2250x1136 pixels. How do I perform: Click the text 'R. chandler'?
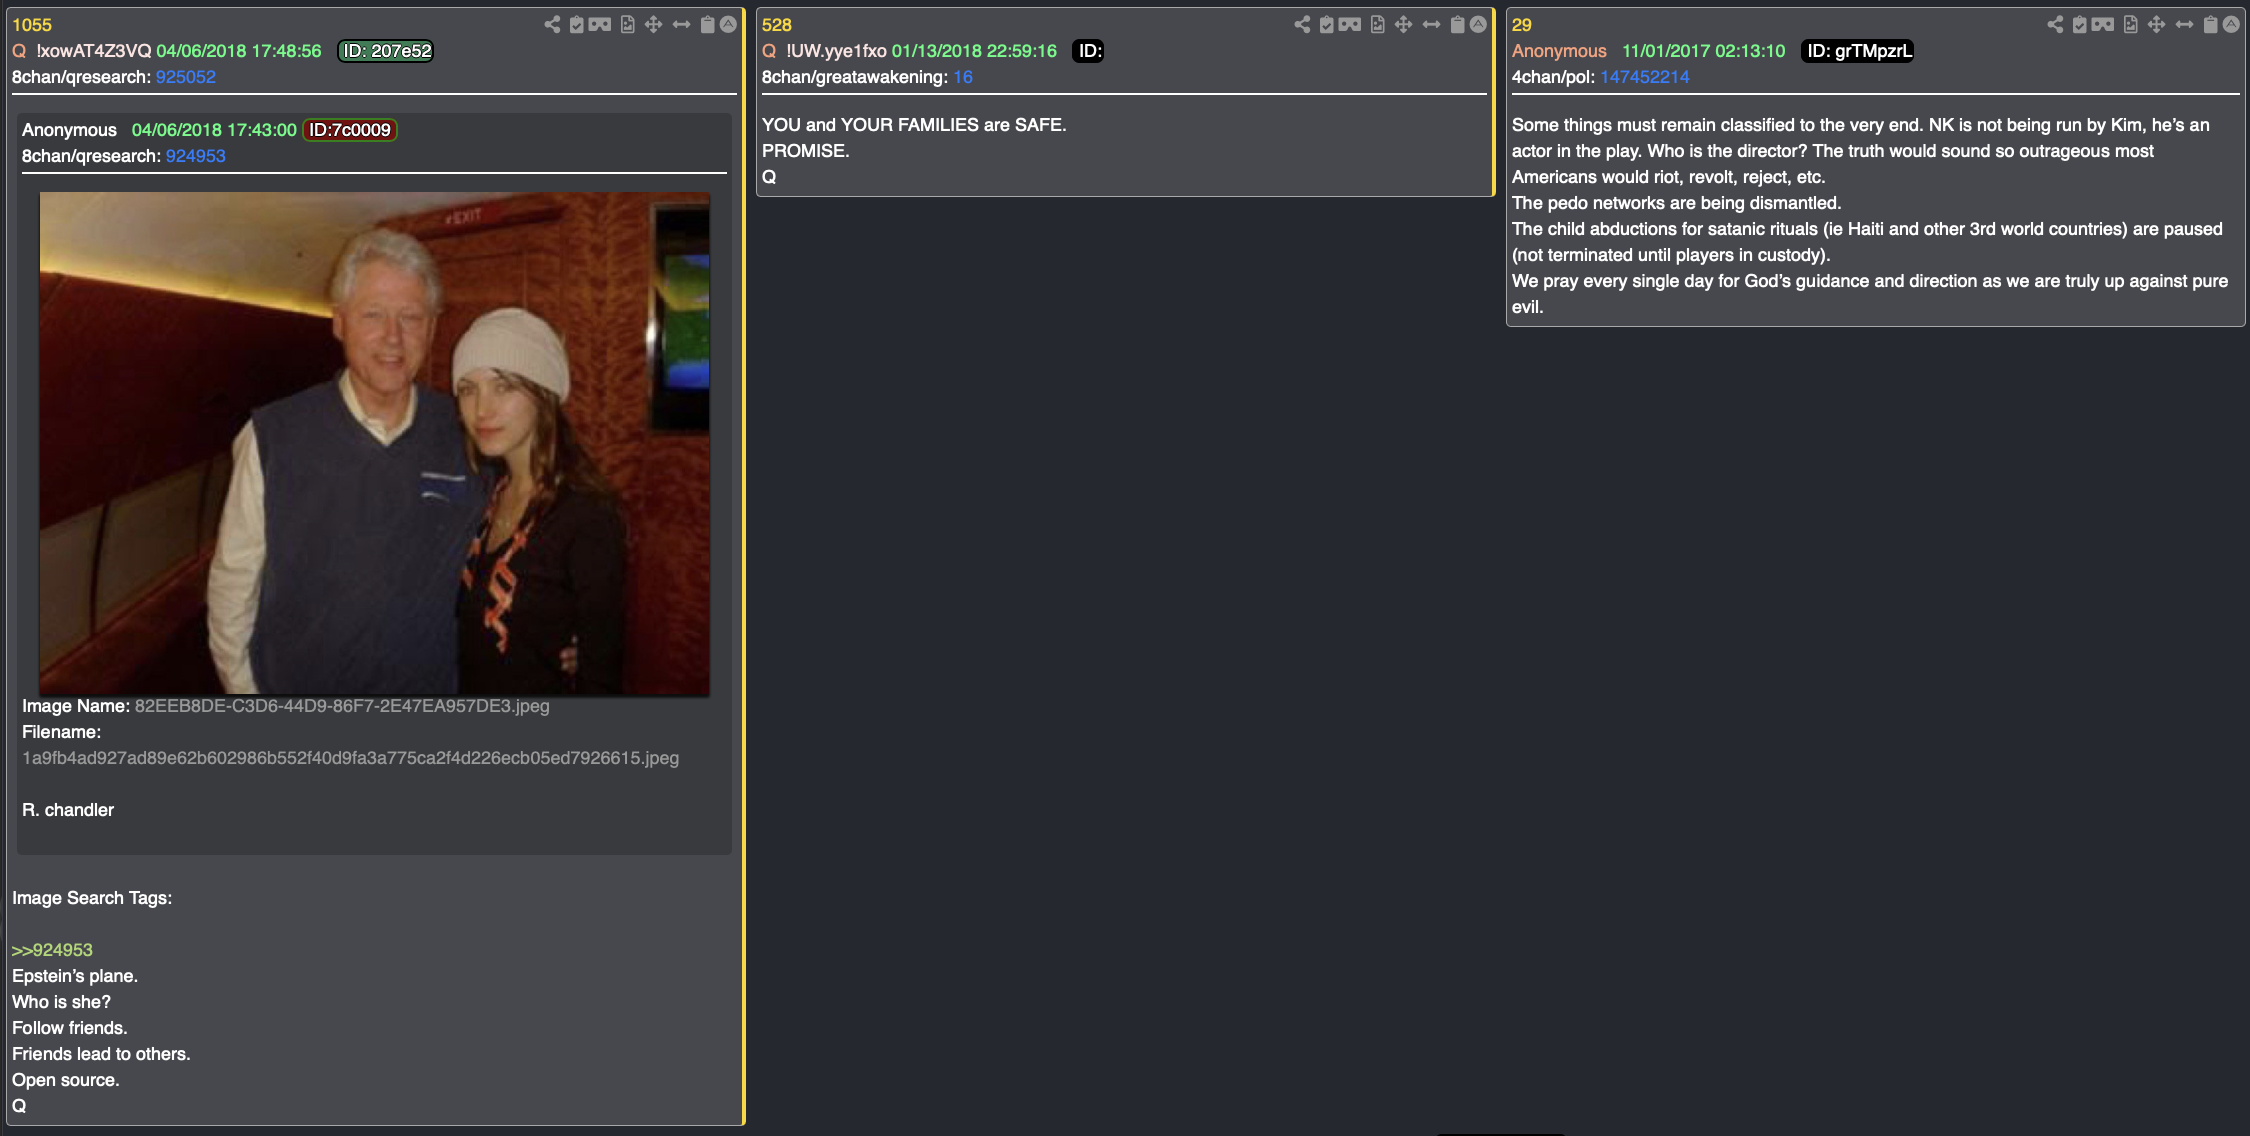[x=68, y=810]
